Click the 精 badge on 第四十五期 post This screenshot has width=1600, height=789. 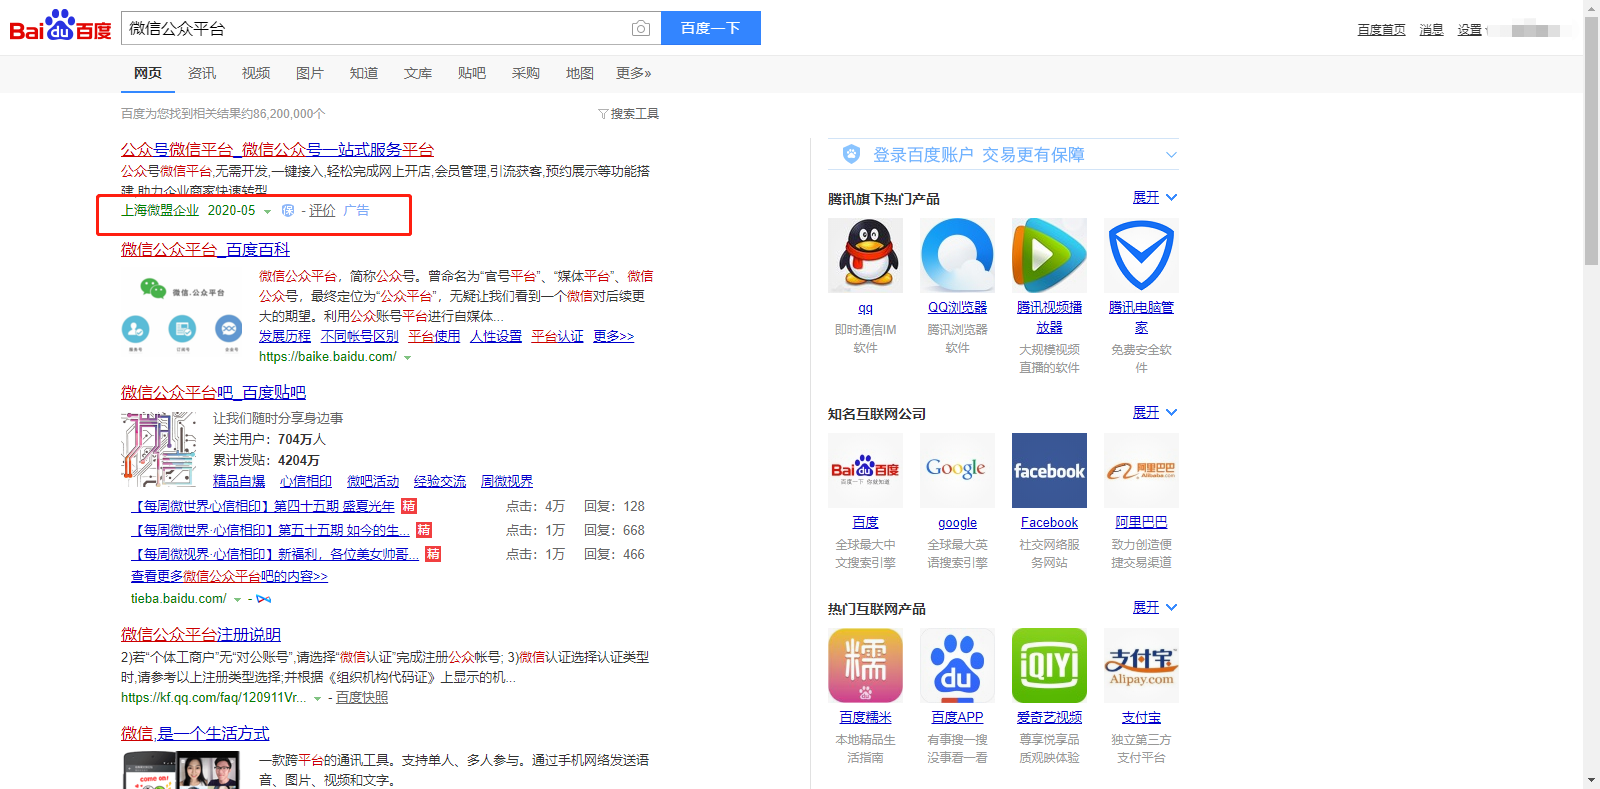[409, 506]
